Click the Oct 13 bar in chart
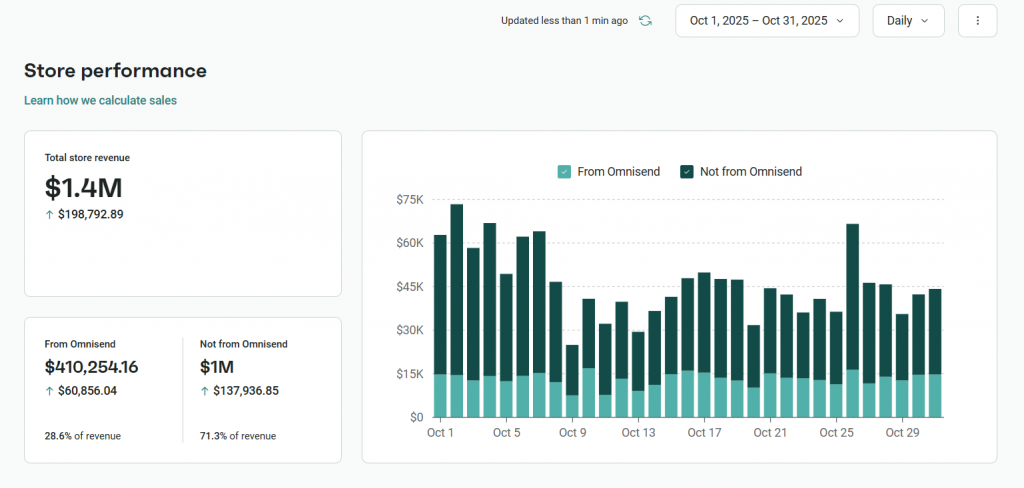The width and height of the screenshot is (1024, 488). pos(638,374)
